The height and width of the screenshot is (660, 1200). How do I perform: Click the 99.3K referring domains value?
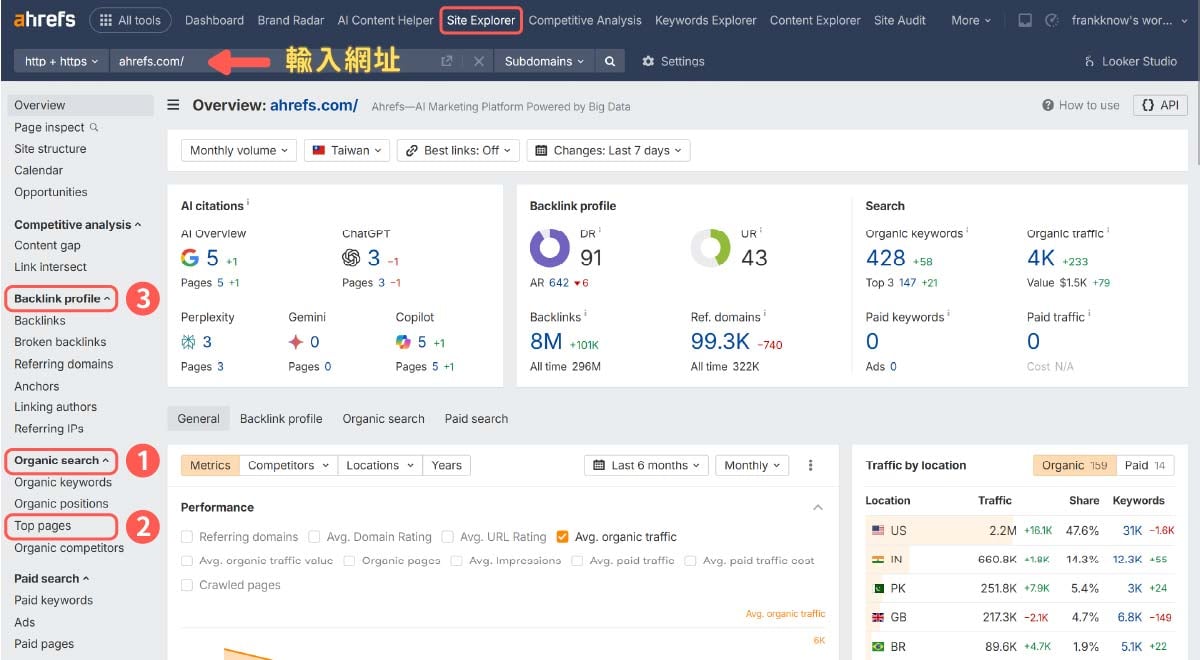(720, 341)
